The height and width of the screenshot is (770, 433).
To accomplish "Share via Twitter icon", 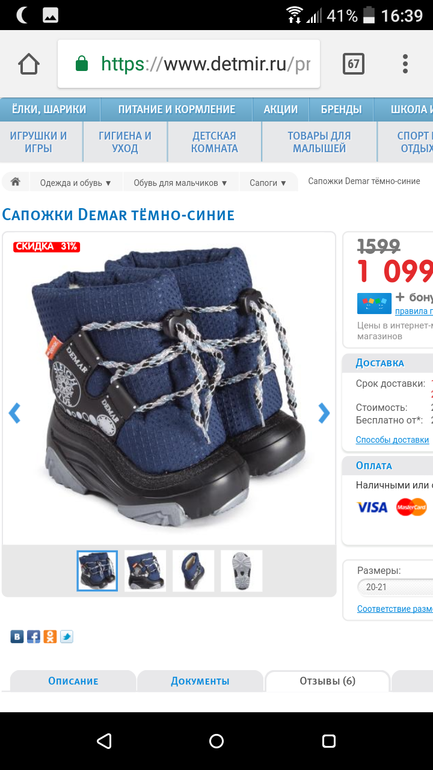I will pyautogui.click(x=66, y=637).
